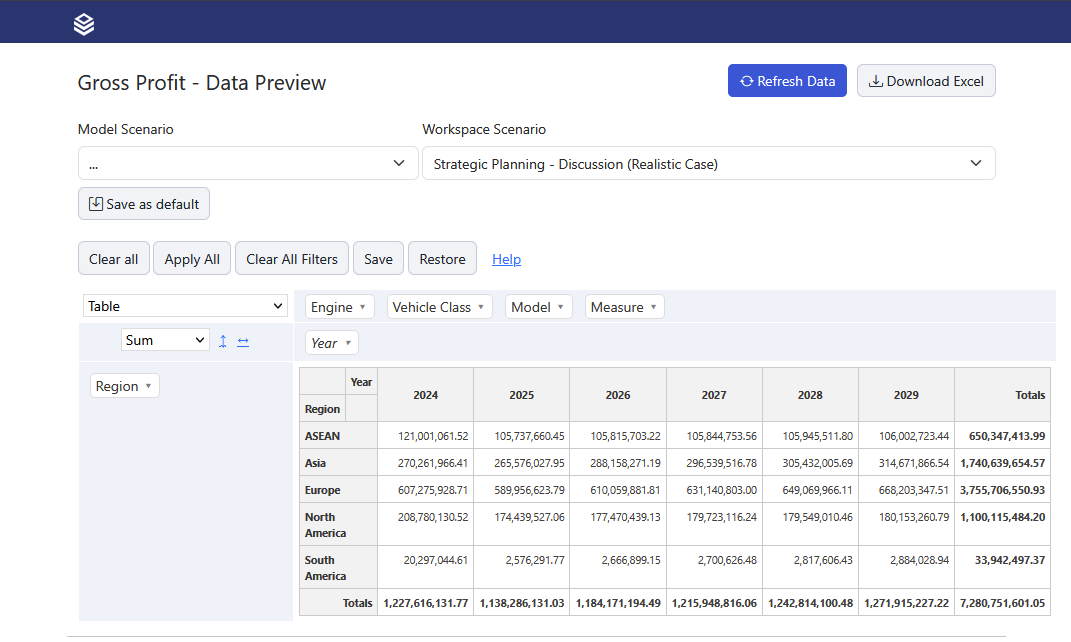Open the Help link
Image resolution: width=1071 pixels, height=642 pixels.
[x=506, y=259]
